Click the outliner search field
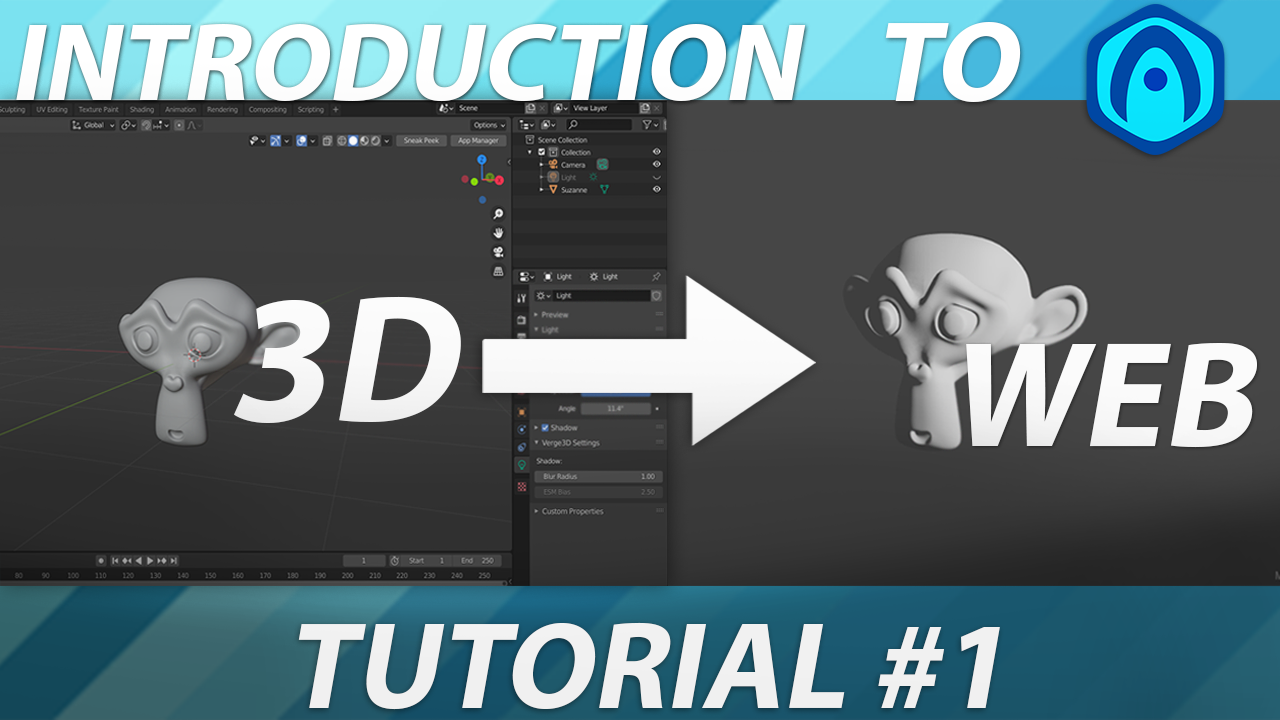Screen dimensions: 1280x720 click(599, 125)
